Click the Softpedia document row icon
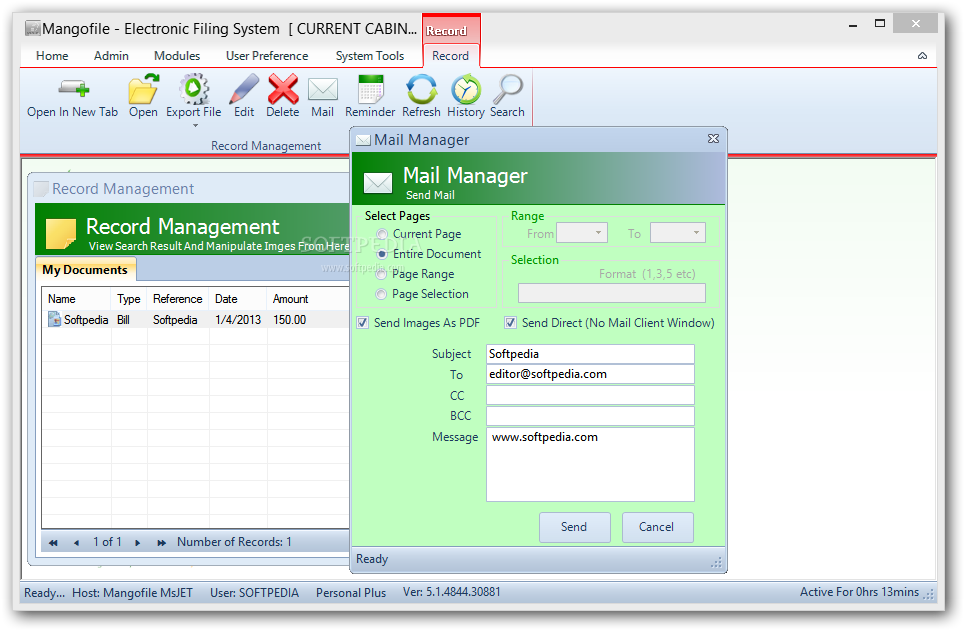The height and width of the screenshot is (631, 965). (x=55, y=320)
